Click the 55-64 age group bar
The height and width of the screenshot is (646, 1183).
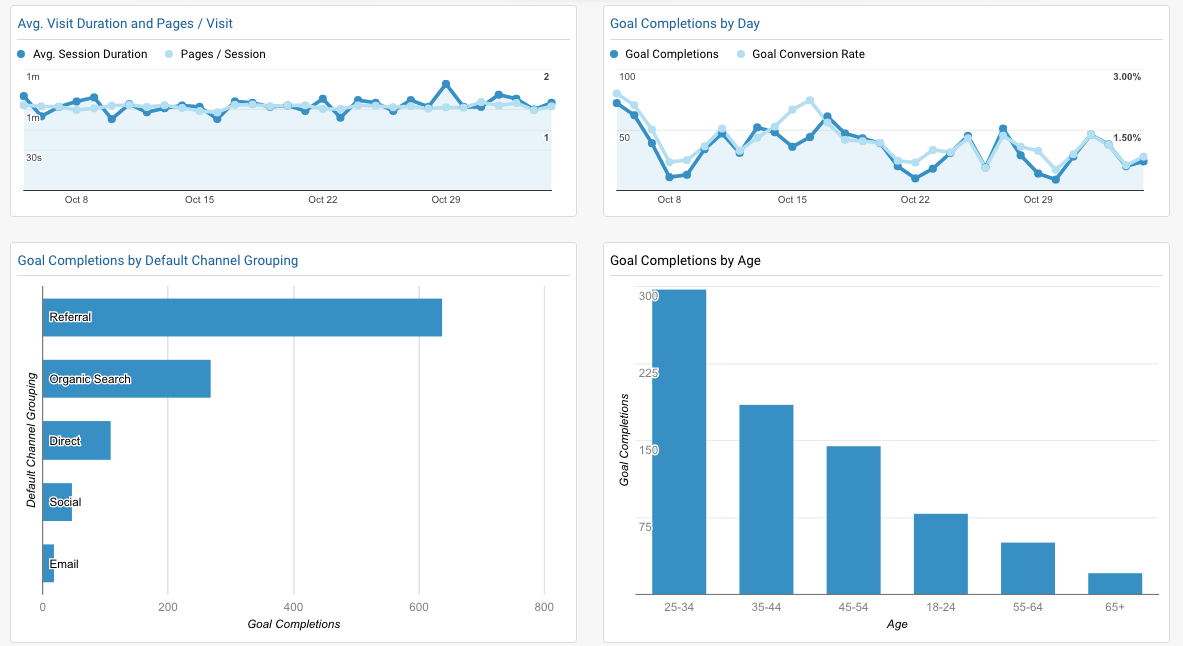[1028, 568]
